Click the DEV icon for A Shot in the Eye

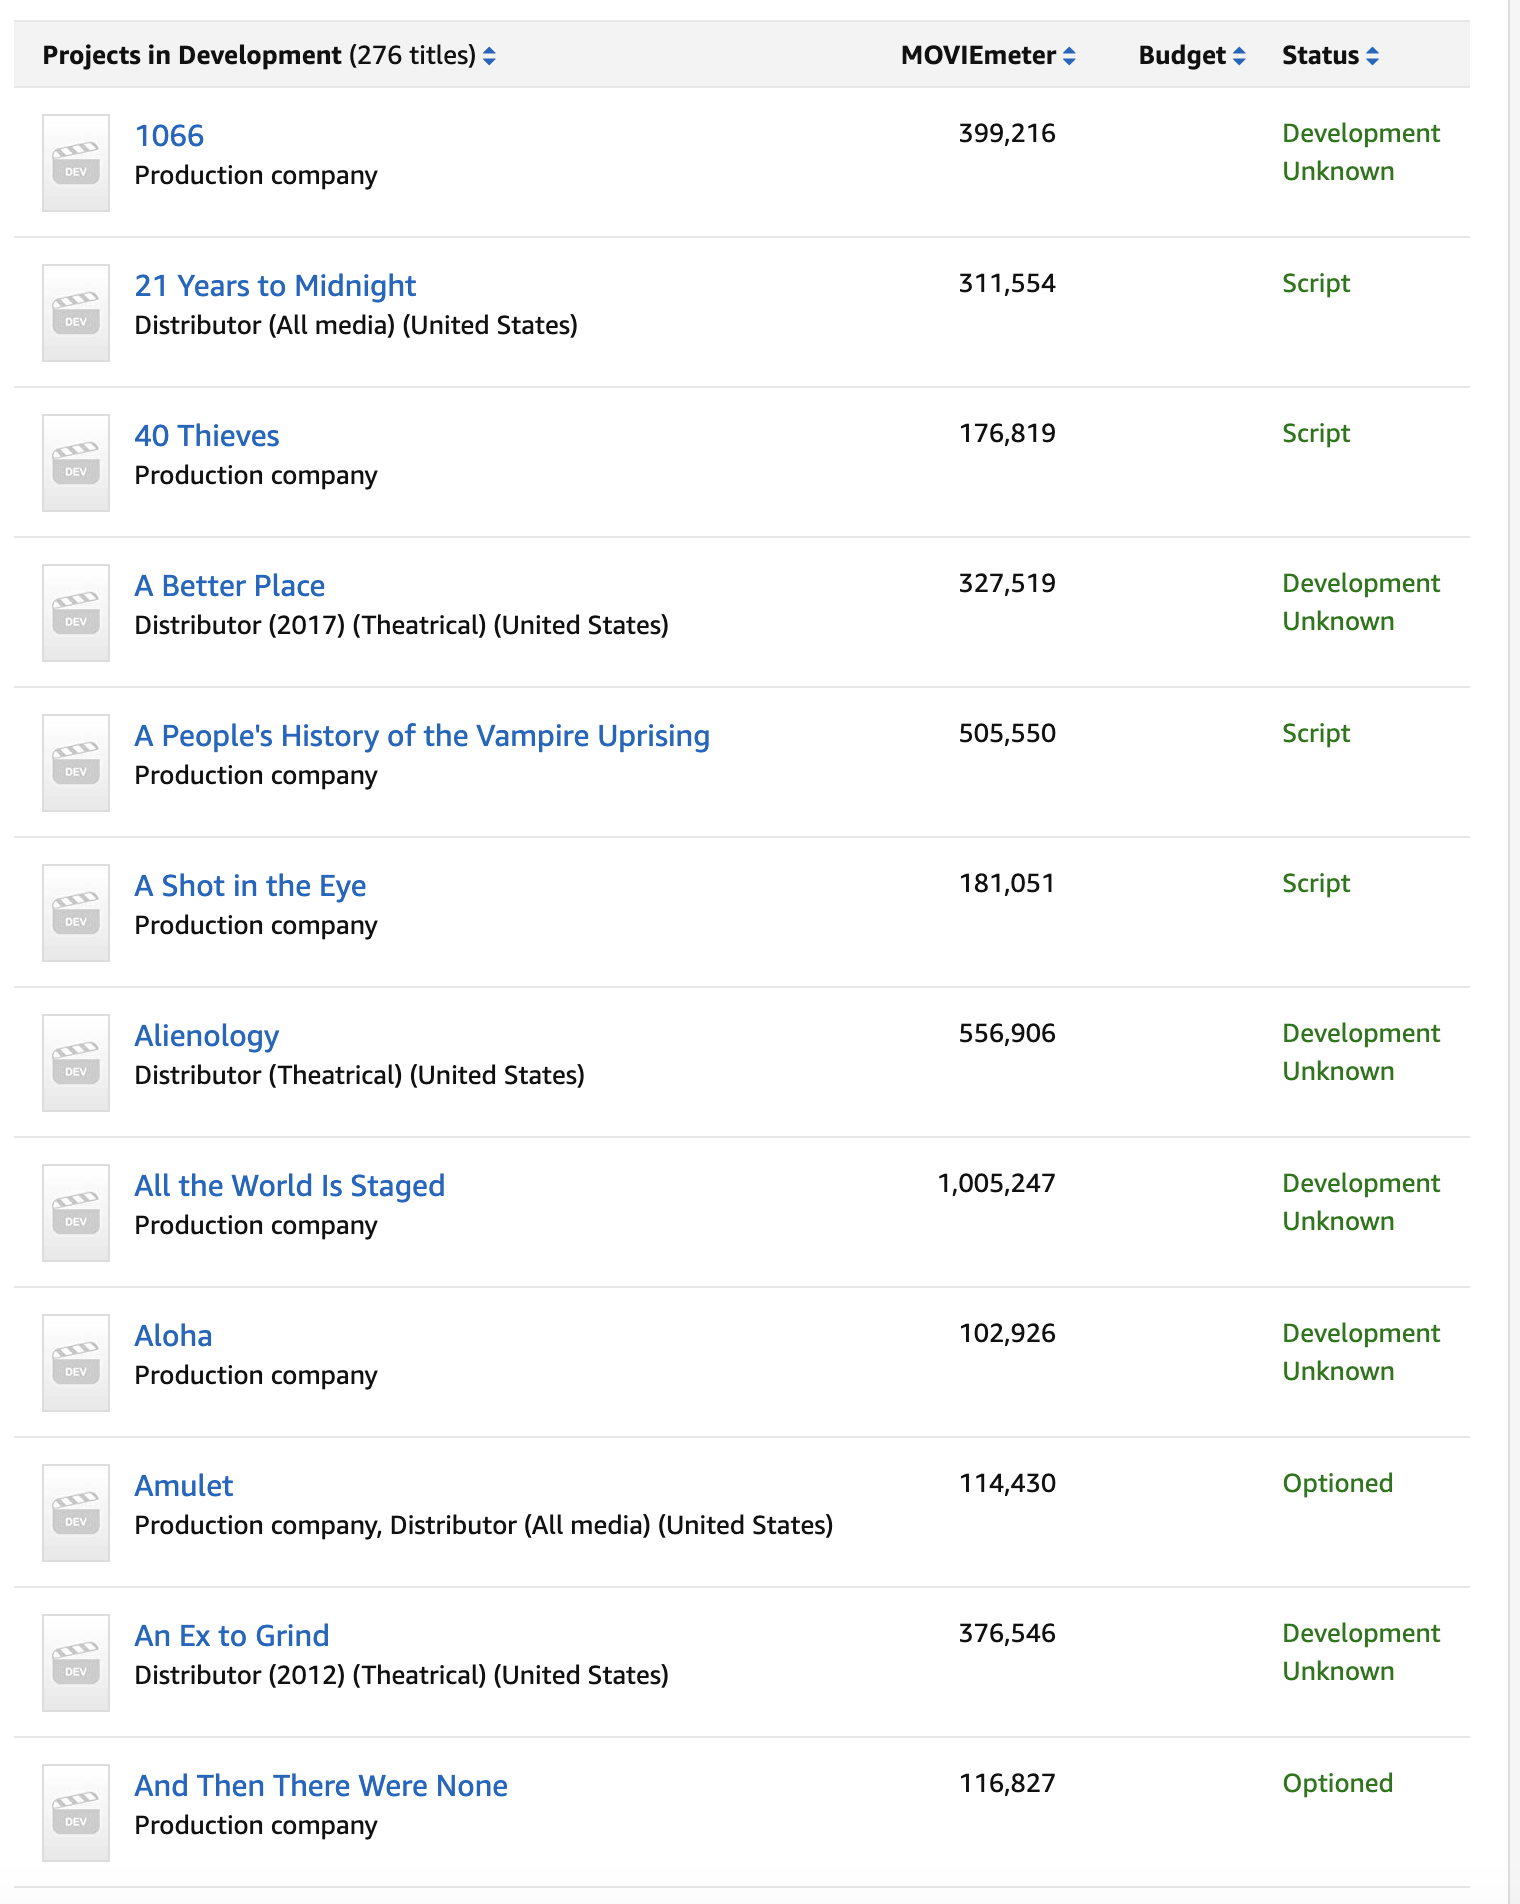pyautogui.click(x=76, y=913)
